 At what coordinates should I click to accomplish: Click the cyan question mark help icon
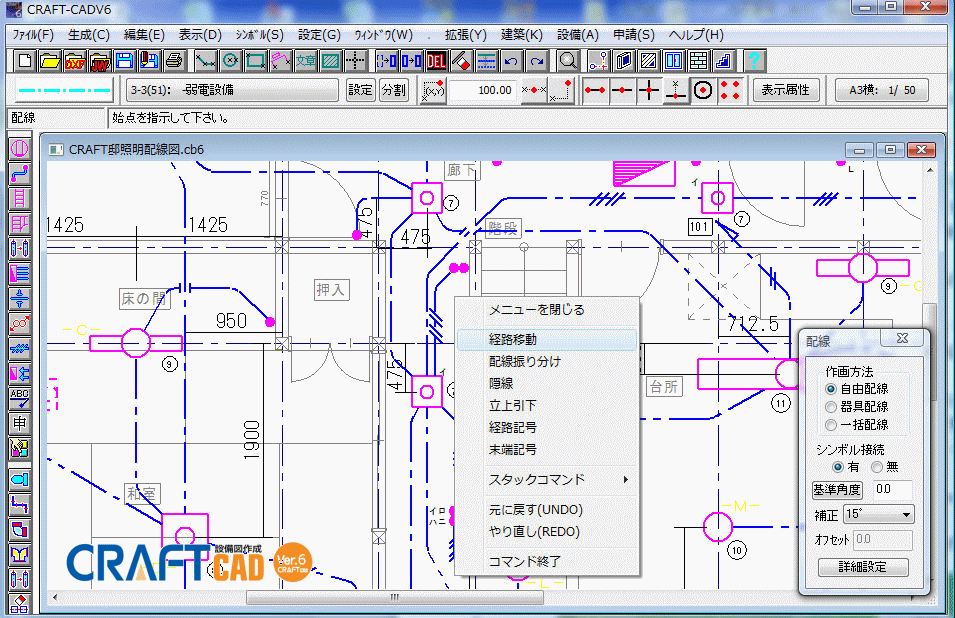click(754, 61)
